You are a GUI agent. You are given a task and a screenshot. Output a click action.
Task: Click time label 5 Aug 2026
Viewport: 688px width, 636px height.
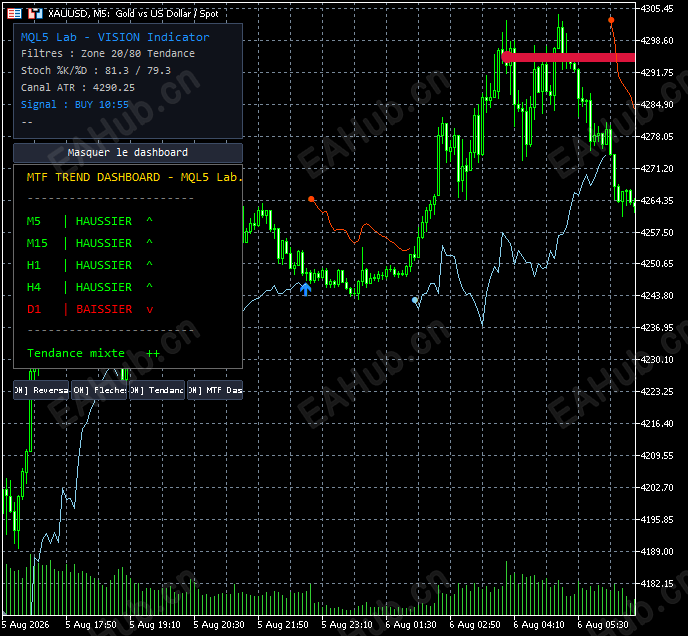click(25, 624)
